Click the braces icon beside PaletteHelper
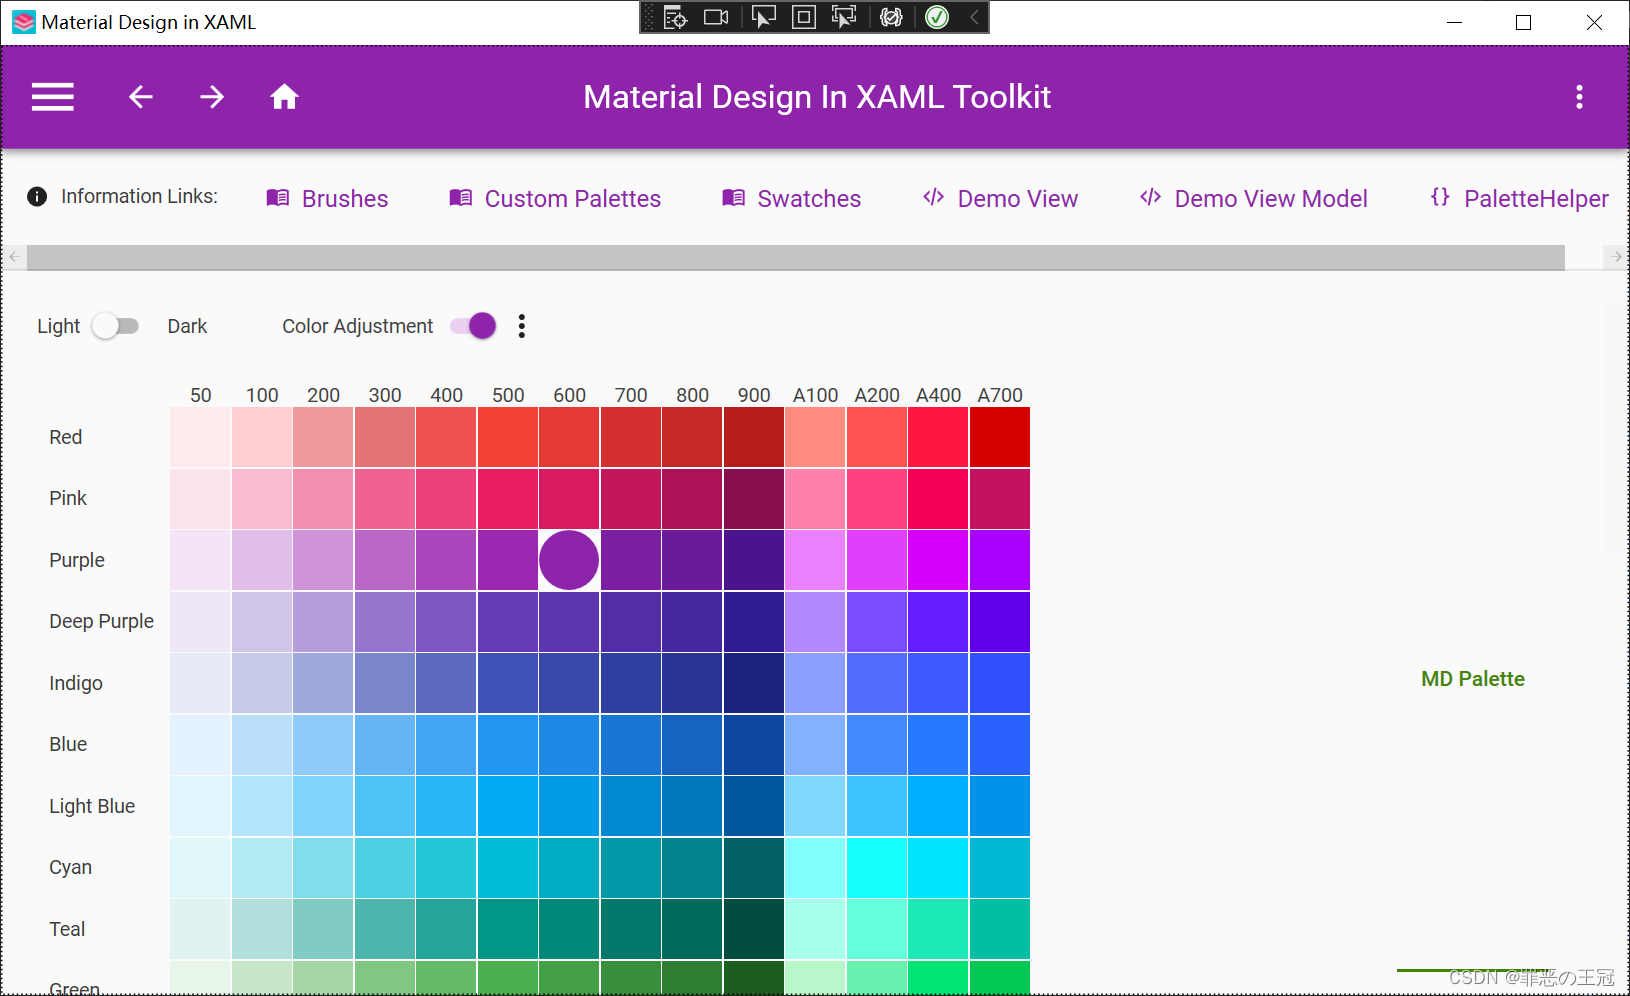Screen dimensions: 1630x996 click(1440, 197)
